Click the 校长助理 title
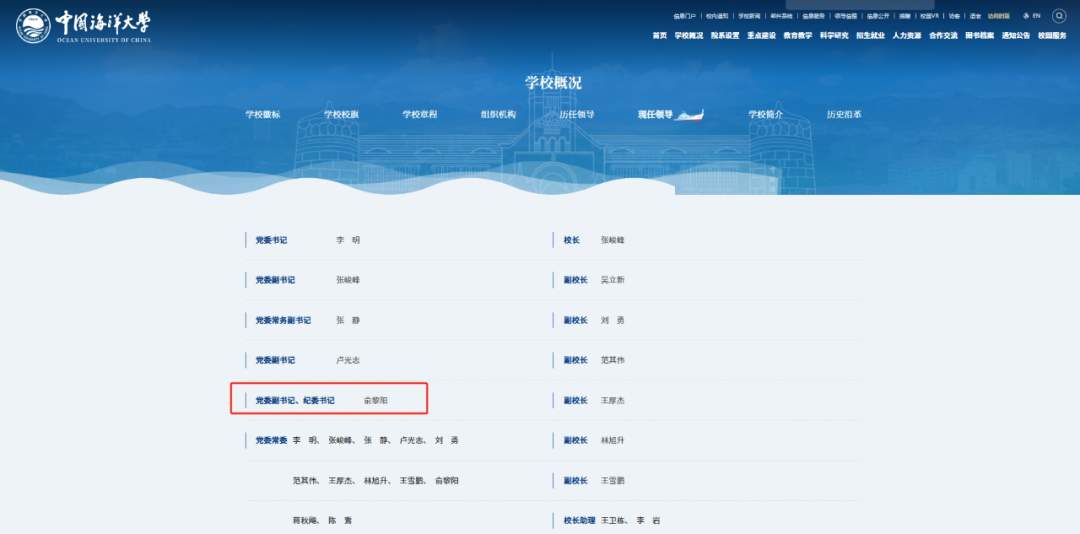 (x=581, y=521)
